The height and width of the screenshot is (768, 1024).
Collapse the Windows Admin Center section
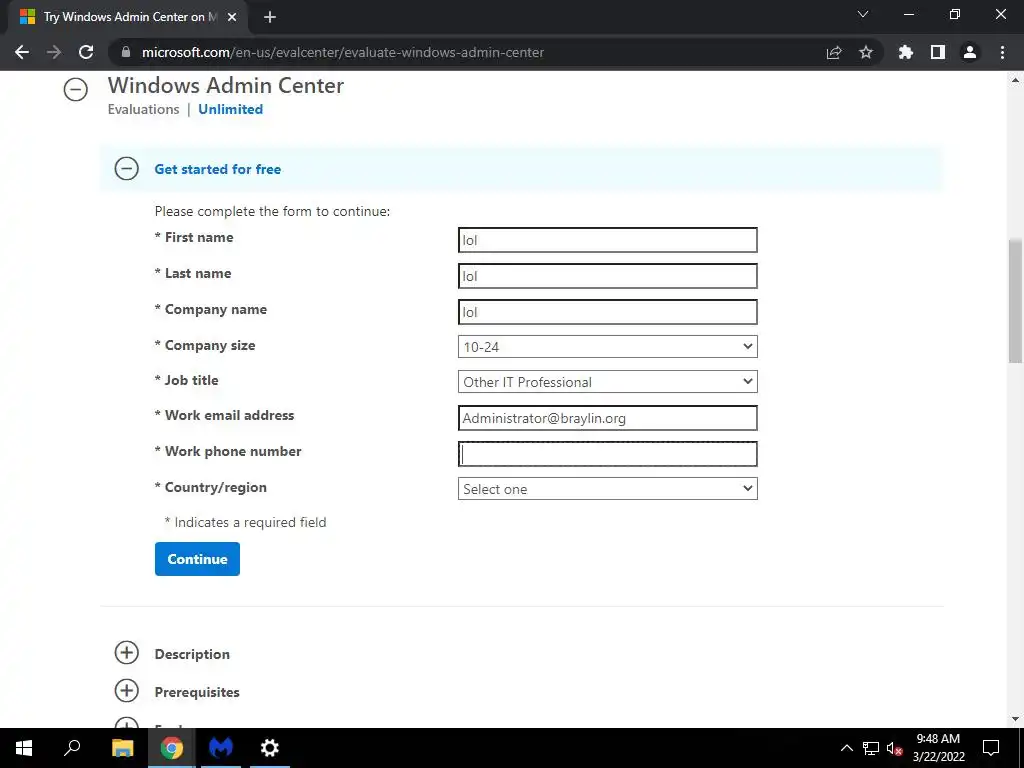coord(76,89)
